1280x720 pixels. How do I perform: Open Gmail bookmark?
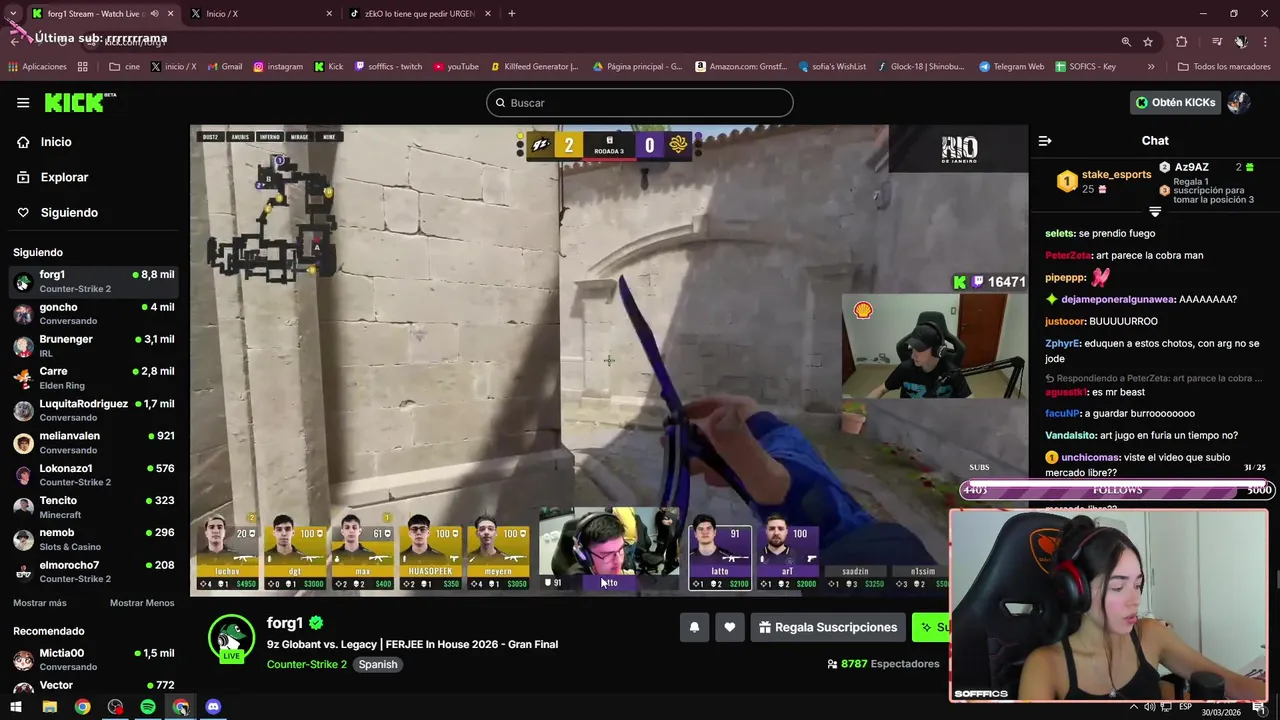(224, 67)
